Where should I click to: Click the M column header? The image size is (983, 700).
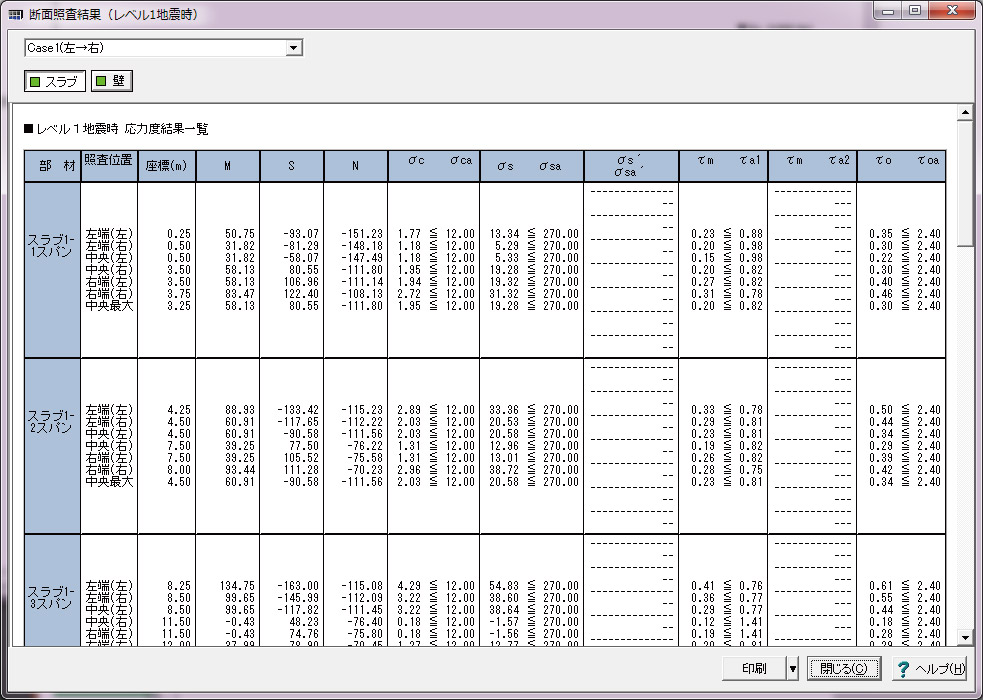coord(228,166)
